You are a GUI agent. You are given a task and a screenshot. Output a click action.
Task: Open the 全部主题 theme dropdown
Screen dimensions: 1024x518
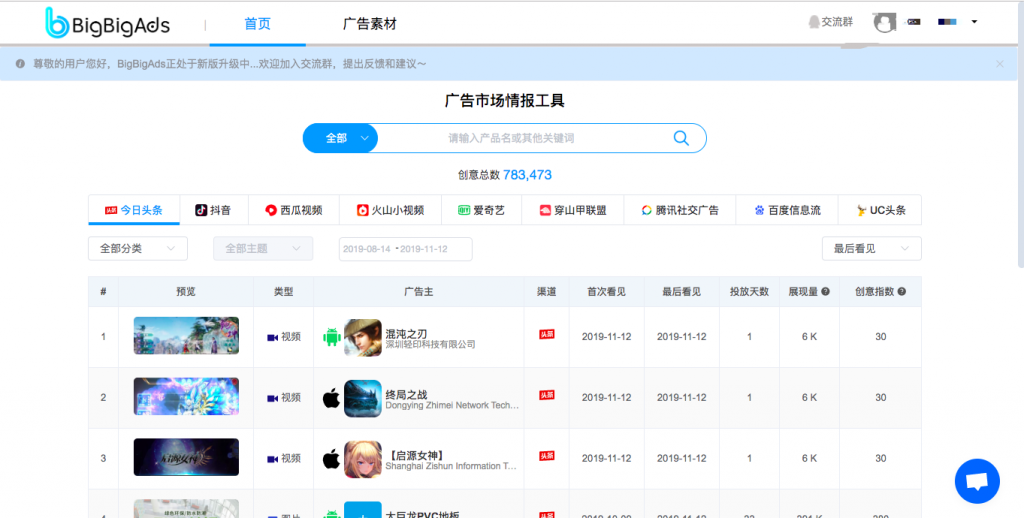pos(263,249)
